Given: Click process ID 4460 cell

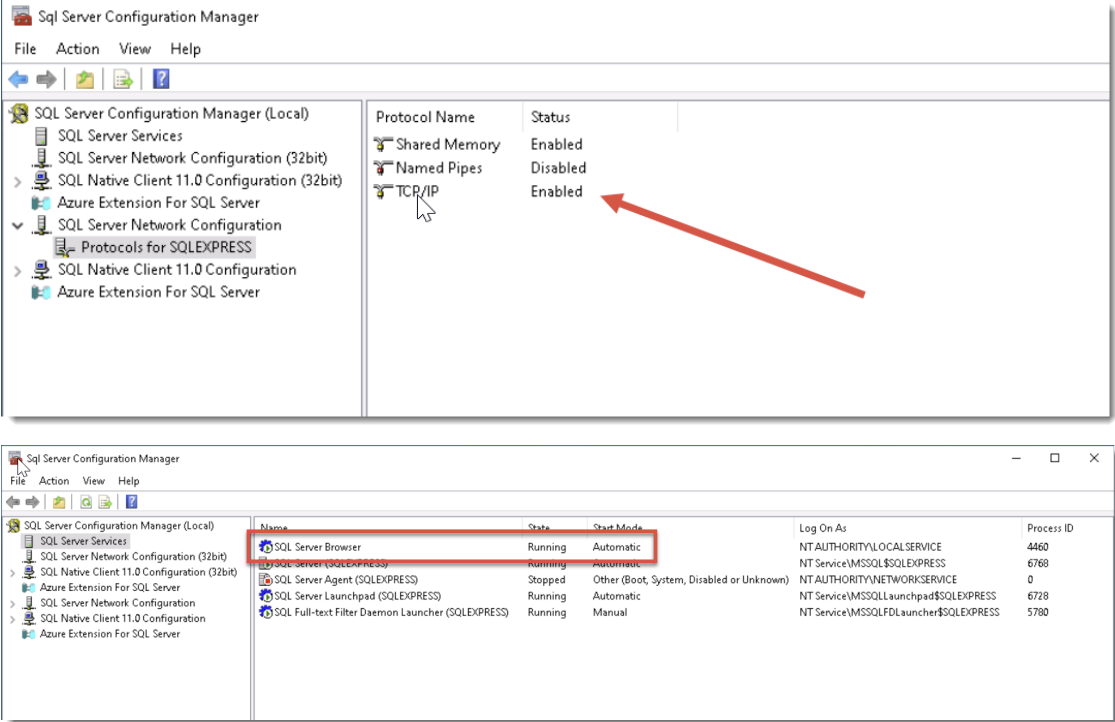Looking at the screenshot, I should (x=1037, y=547).
